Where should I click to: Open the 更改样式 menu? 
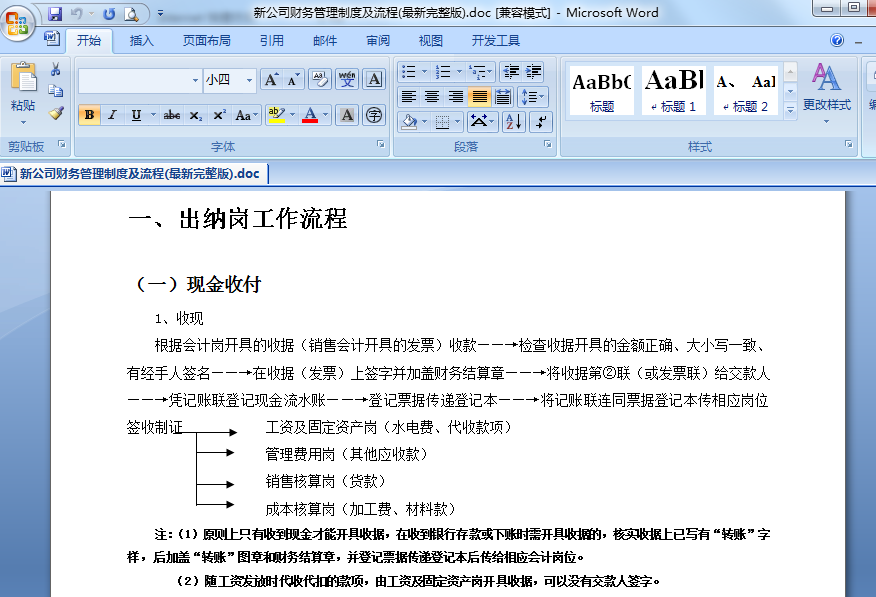(826, 93)
